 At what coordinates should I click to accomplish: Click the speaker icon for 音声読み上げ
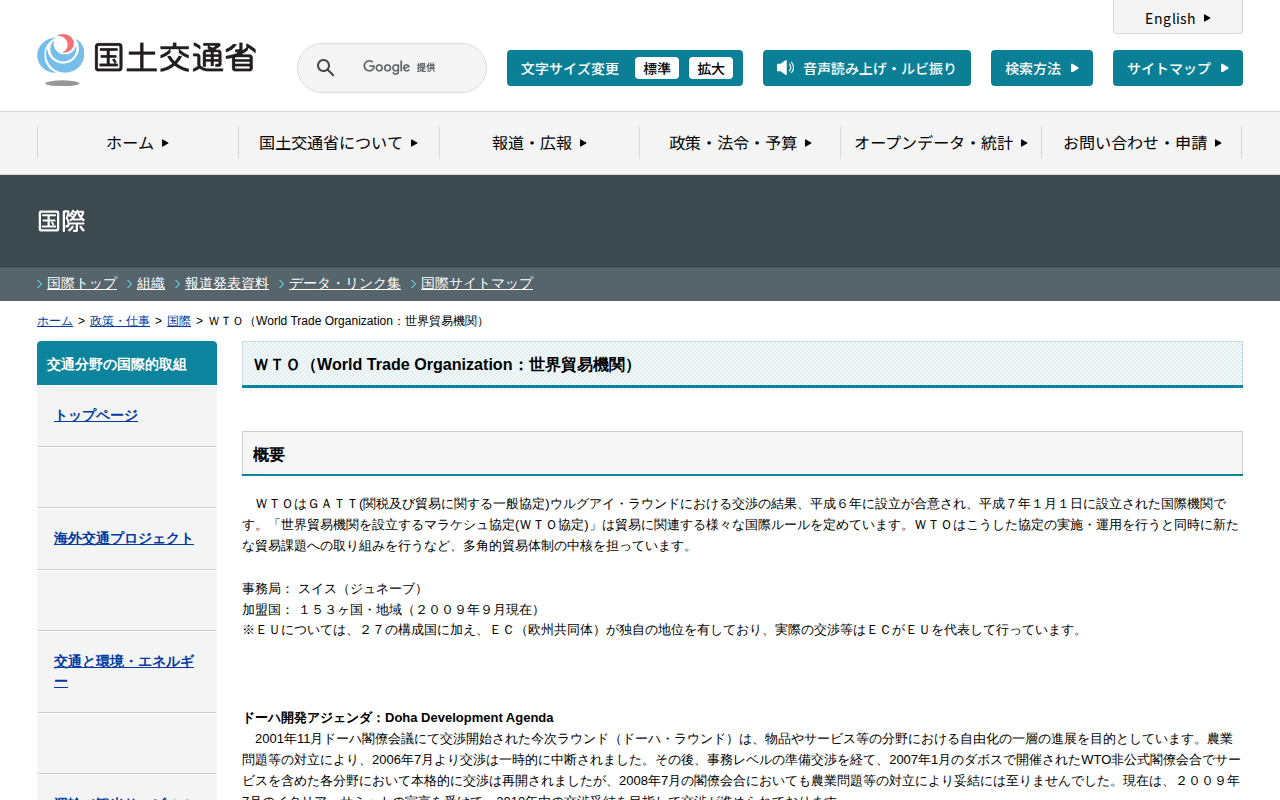785,68
